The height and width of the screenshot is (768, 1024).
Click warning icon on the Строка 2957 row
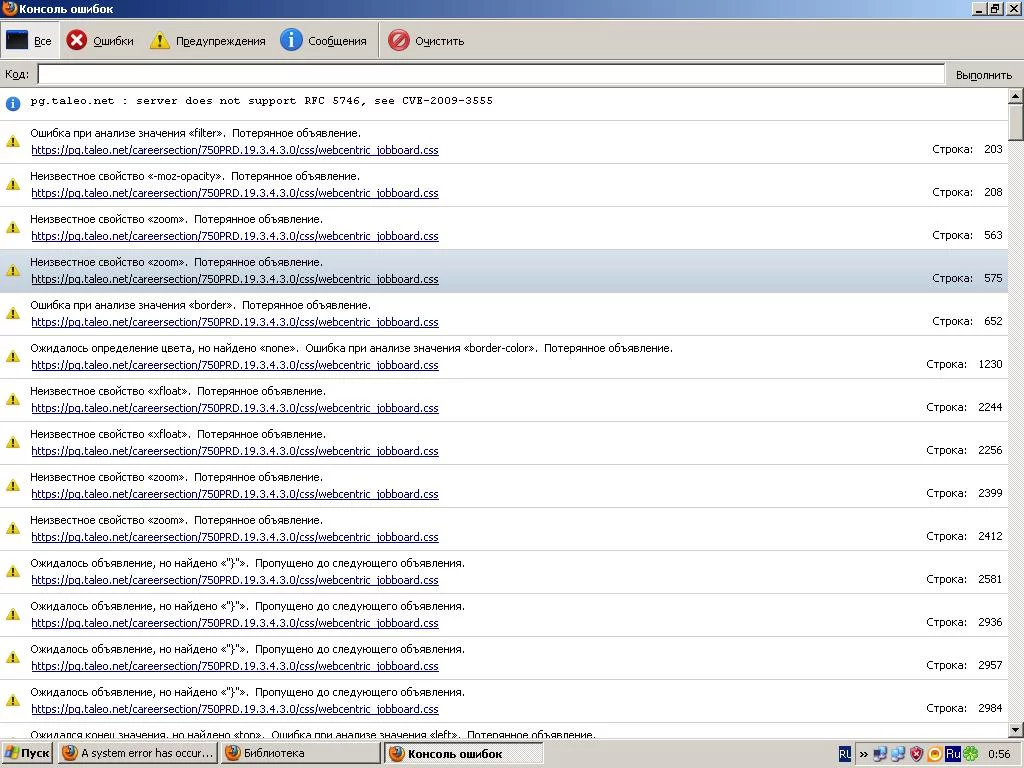pyautogui.click(x=13, y=658)
